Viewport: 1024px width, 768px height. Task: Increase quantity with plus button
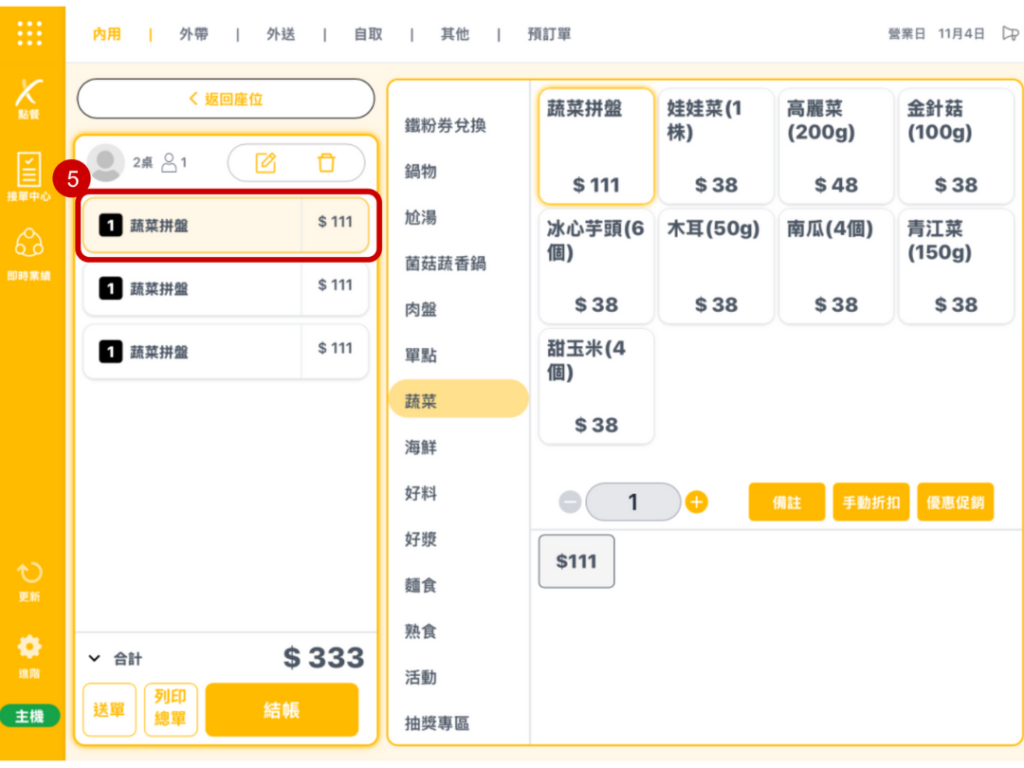[x=697, y=502]
